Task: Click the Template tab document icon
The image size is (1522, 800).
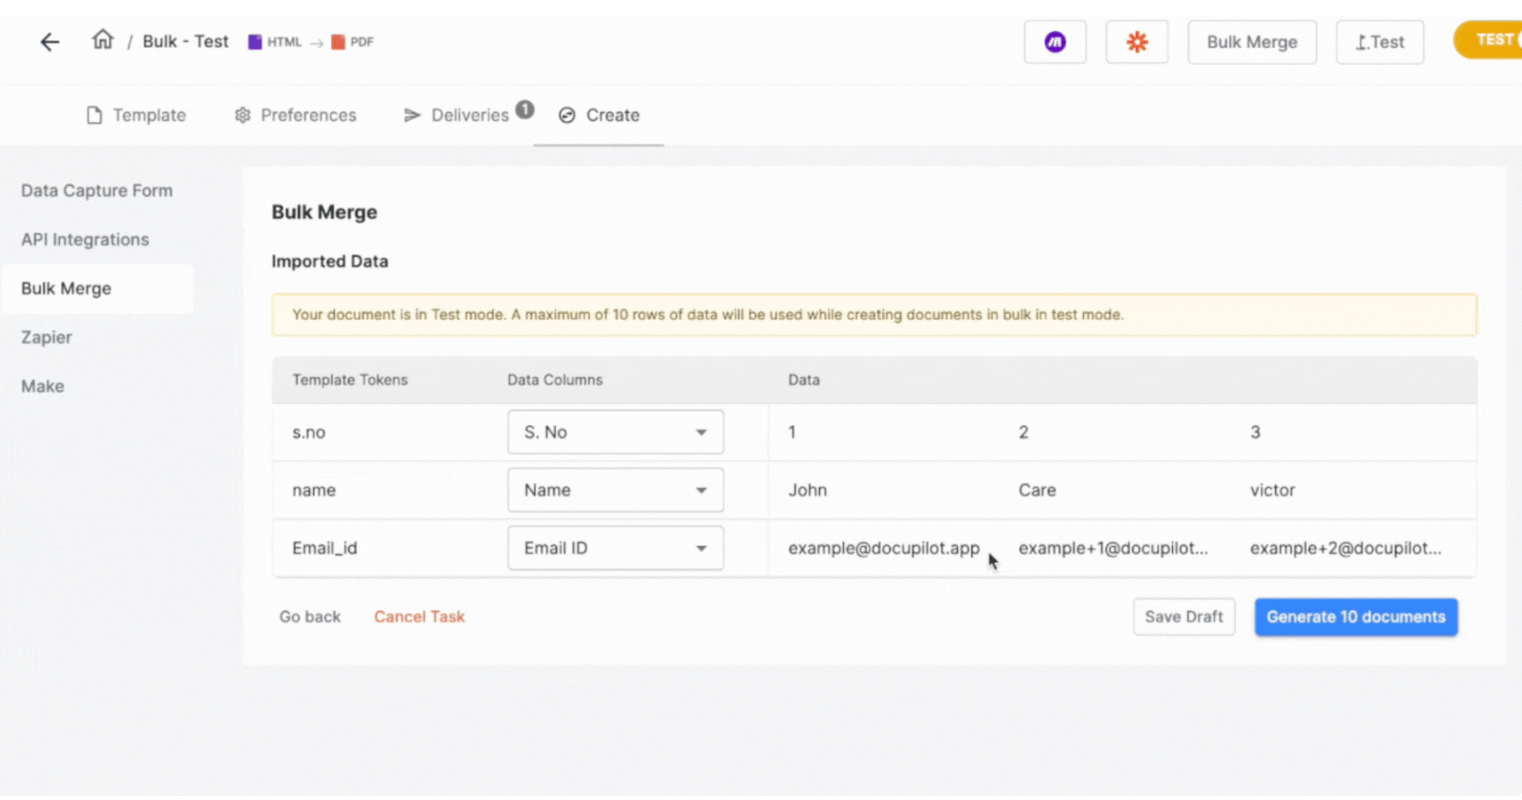Action: [94, 115]
